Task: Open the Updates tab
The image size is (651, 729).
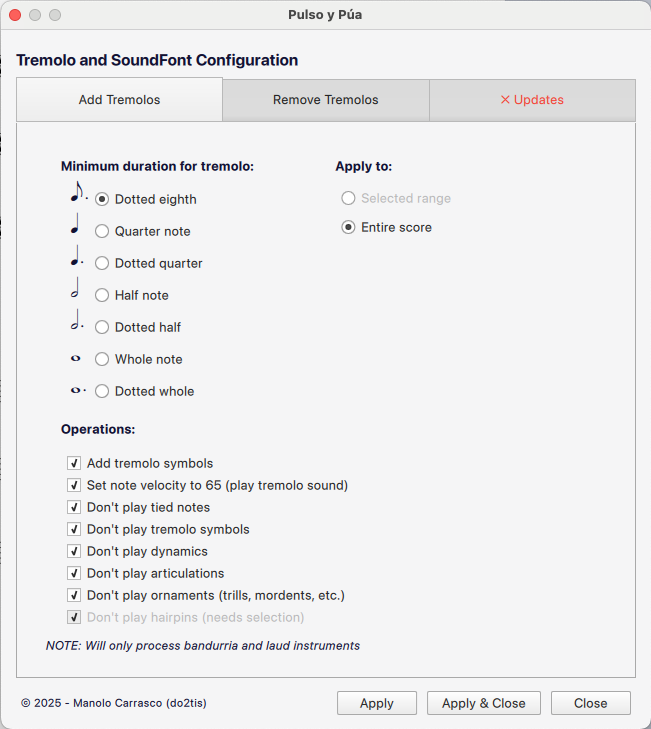Action: point(532,100)
